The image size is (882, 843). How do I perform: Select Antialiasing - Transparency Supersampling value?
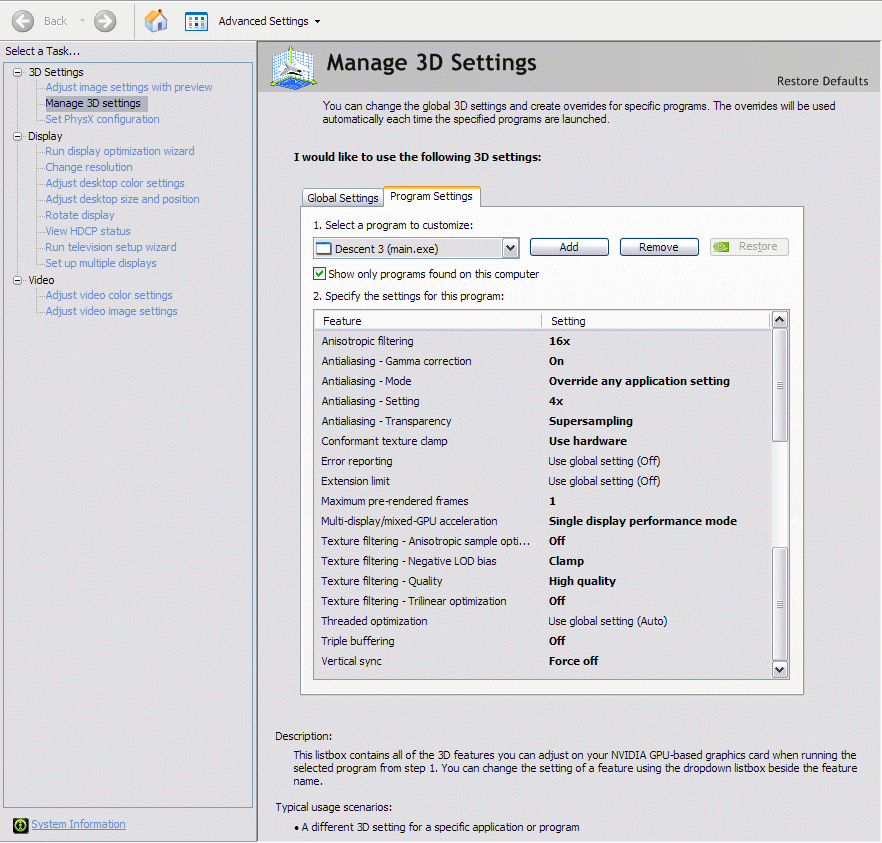pos(591,421)
